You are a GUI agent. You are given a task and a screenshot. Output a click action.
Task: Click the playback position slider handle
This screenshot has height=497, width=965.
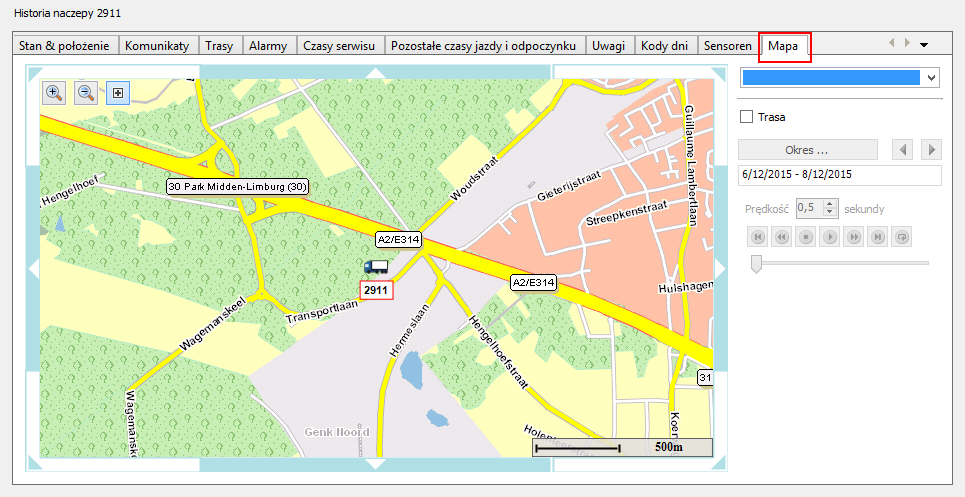coord(757,263)
